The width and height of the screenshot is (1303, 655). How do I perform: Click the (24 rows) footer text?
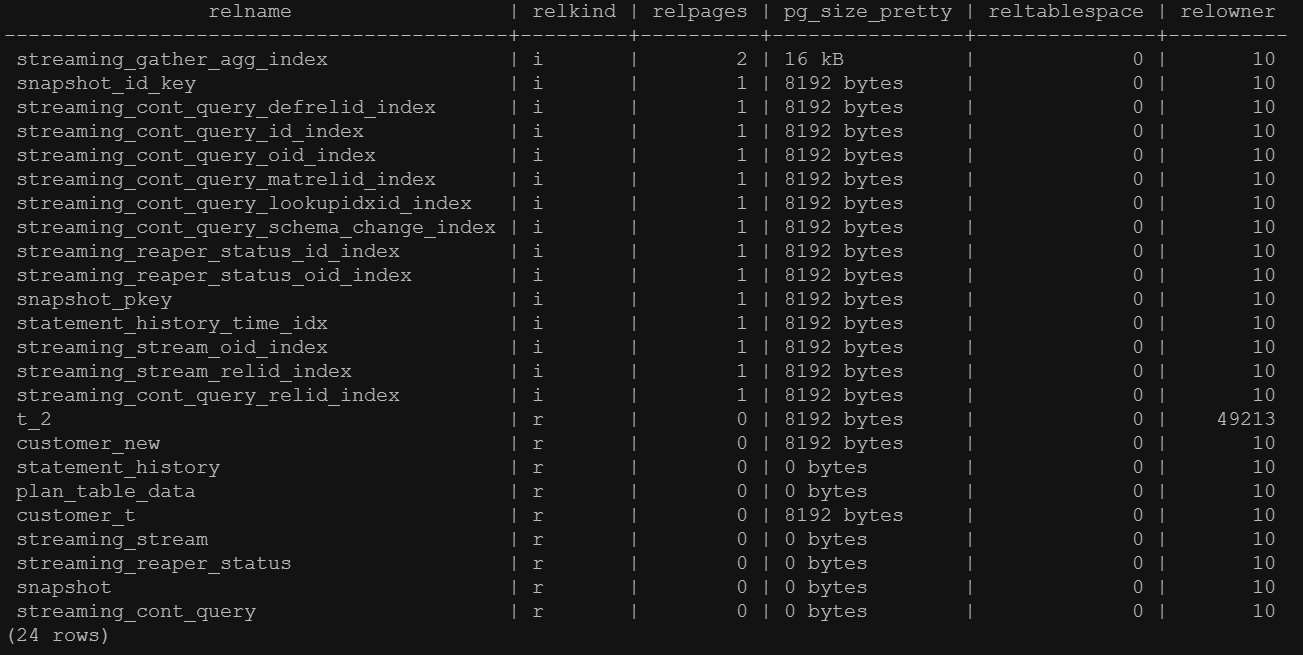57,635
